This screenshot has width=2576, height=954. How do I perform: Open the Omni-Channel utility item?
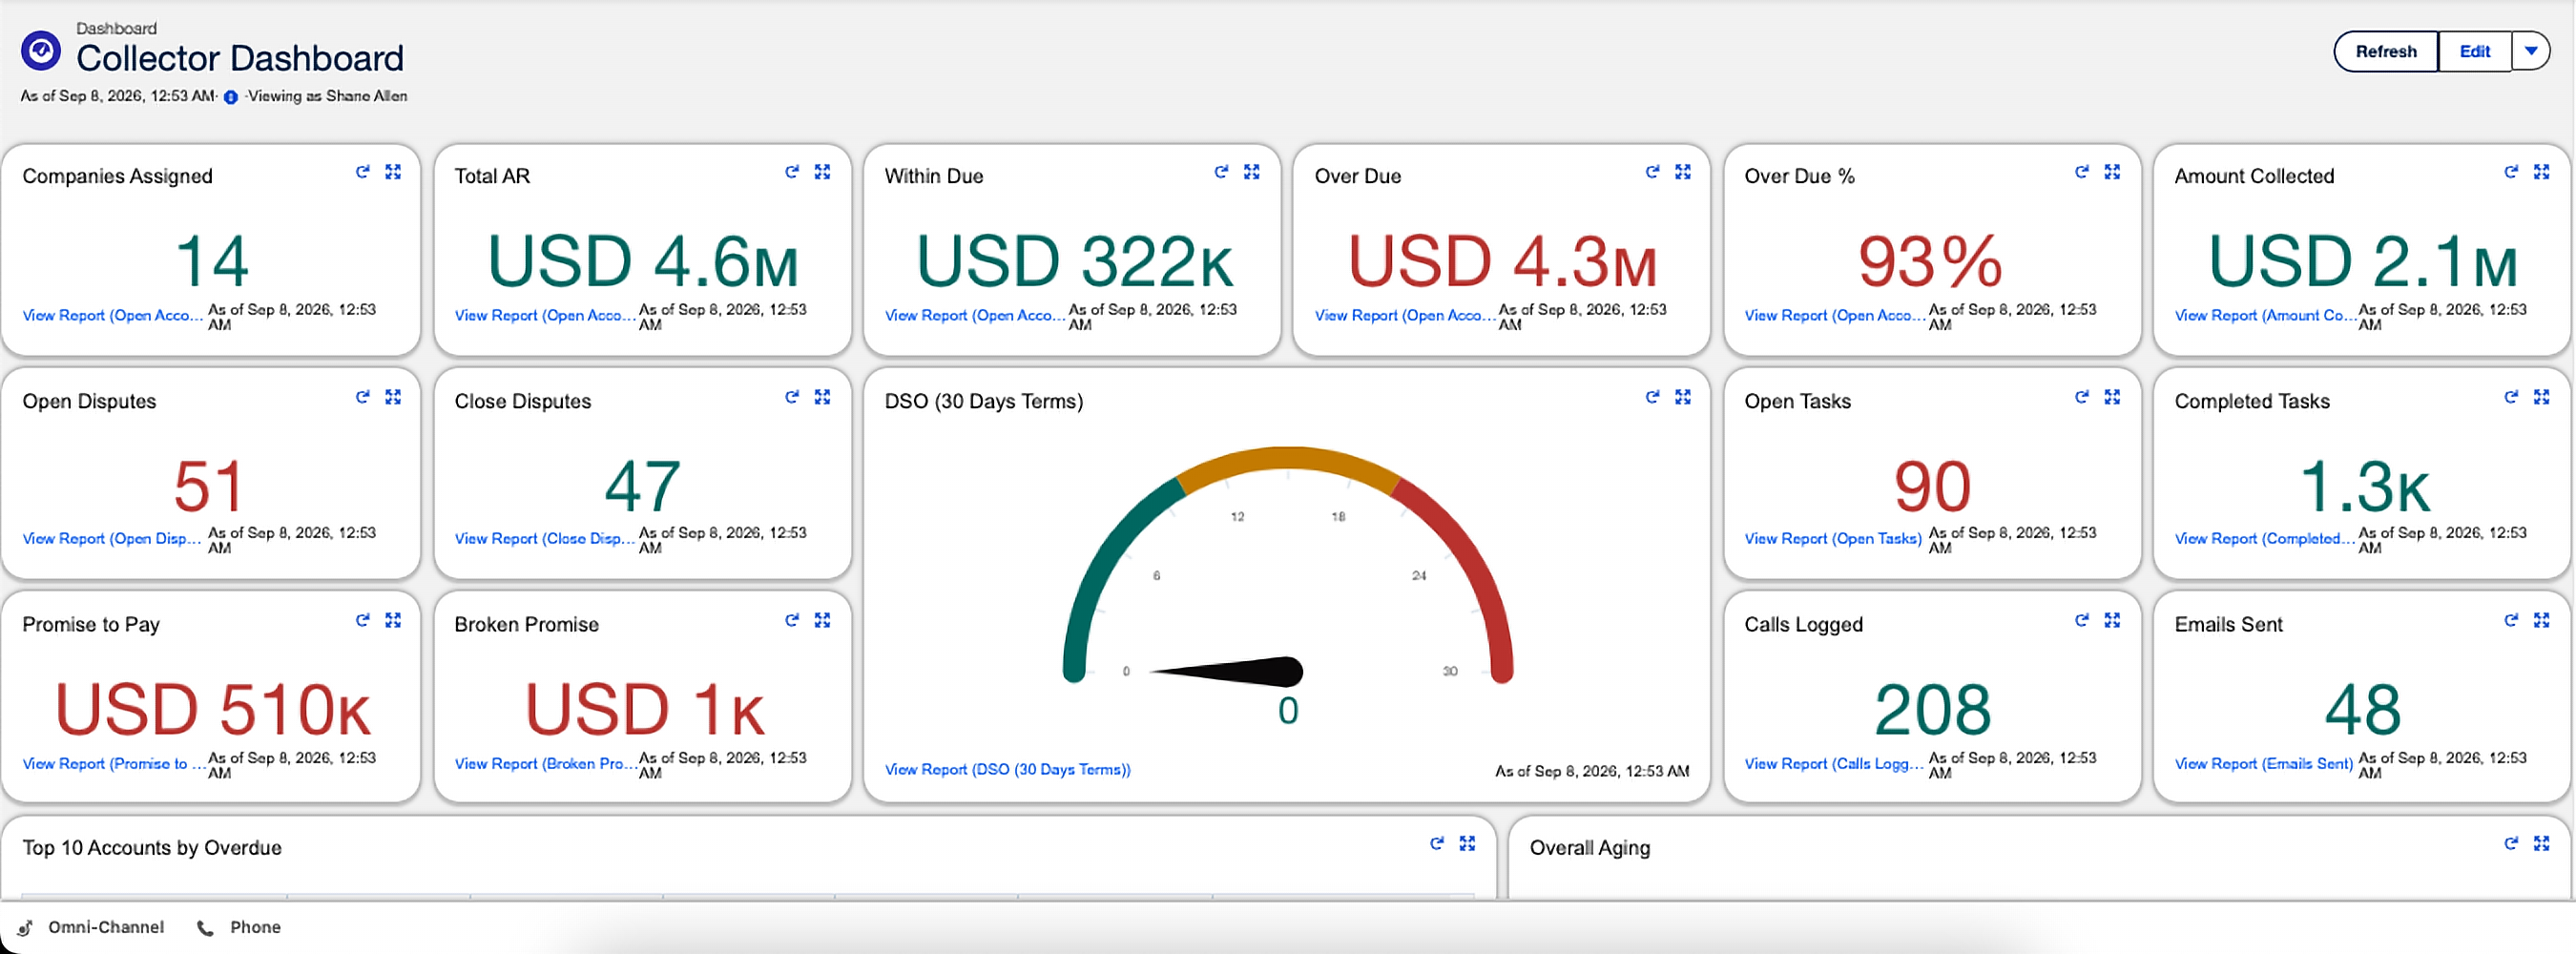[91, 927]
